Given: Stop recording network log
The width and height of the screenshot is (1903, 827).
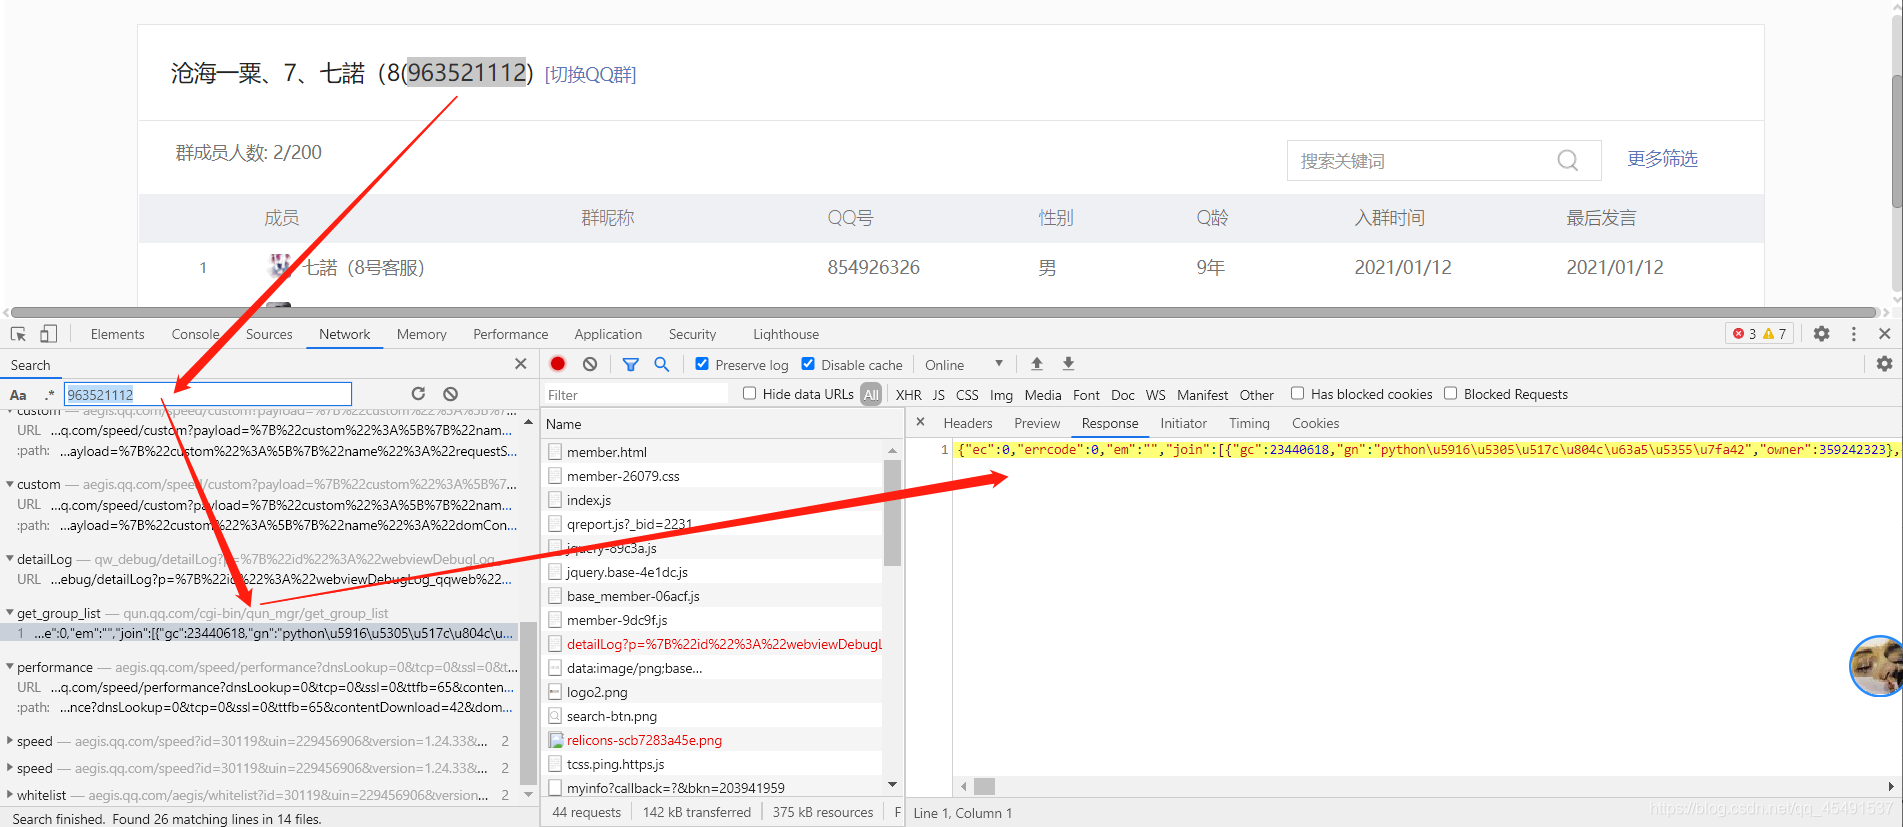Looking at the screenshot, I should 558,364.
